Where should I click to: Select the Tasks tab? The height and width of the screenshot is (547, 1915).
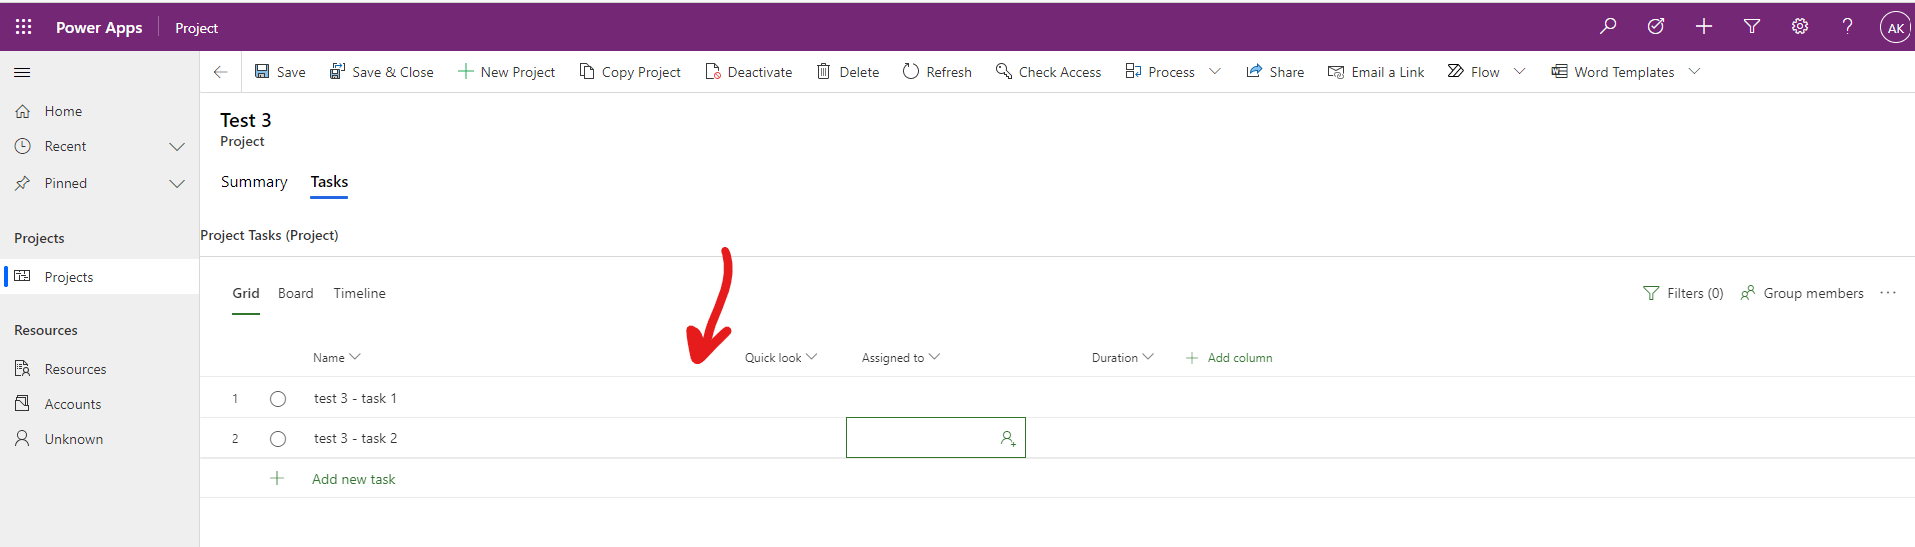(329, 182)
